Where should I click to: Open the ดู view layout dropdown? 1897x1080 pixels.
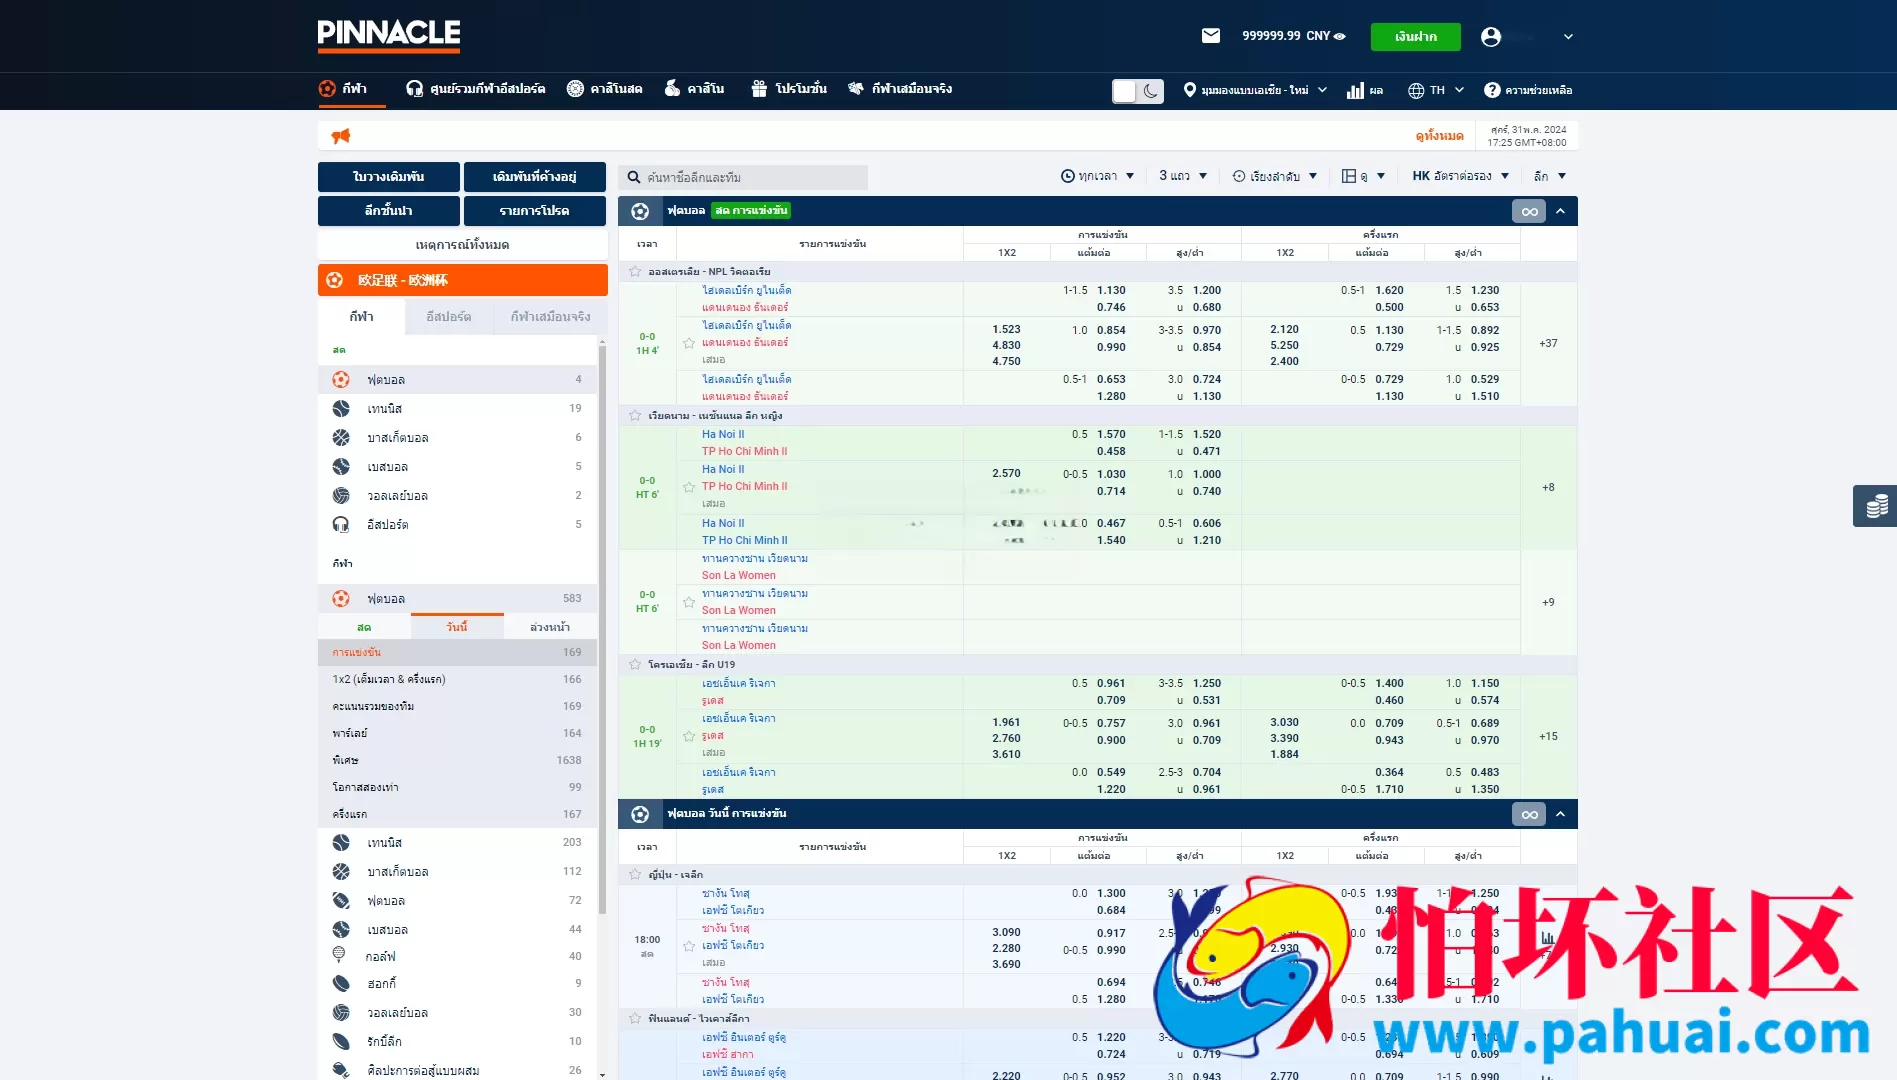[1363, 176]
